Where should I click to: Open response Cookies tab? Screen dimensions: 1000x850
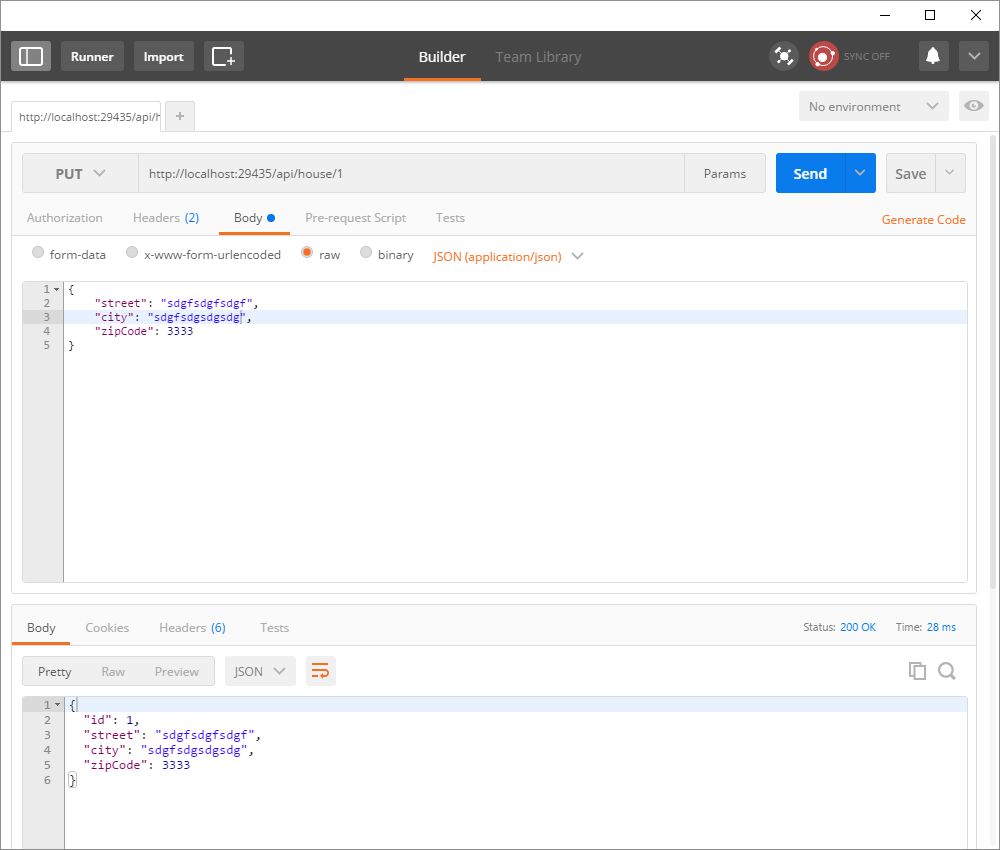[x=107, y=627]
